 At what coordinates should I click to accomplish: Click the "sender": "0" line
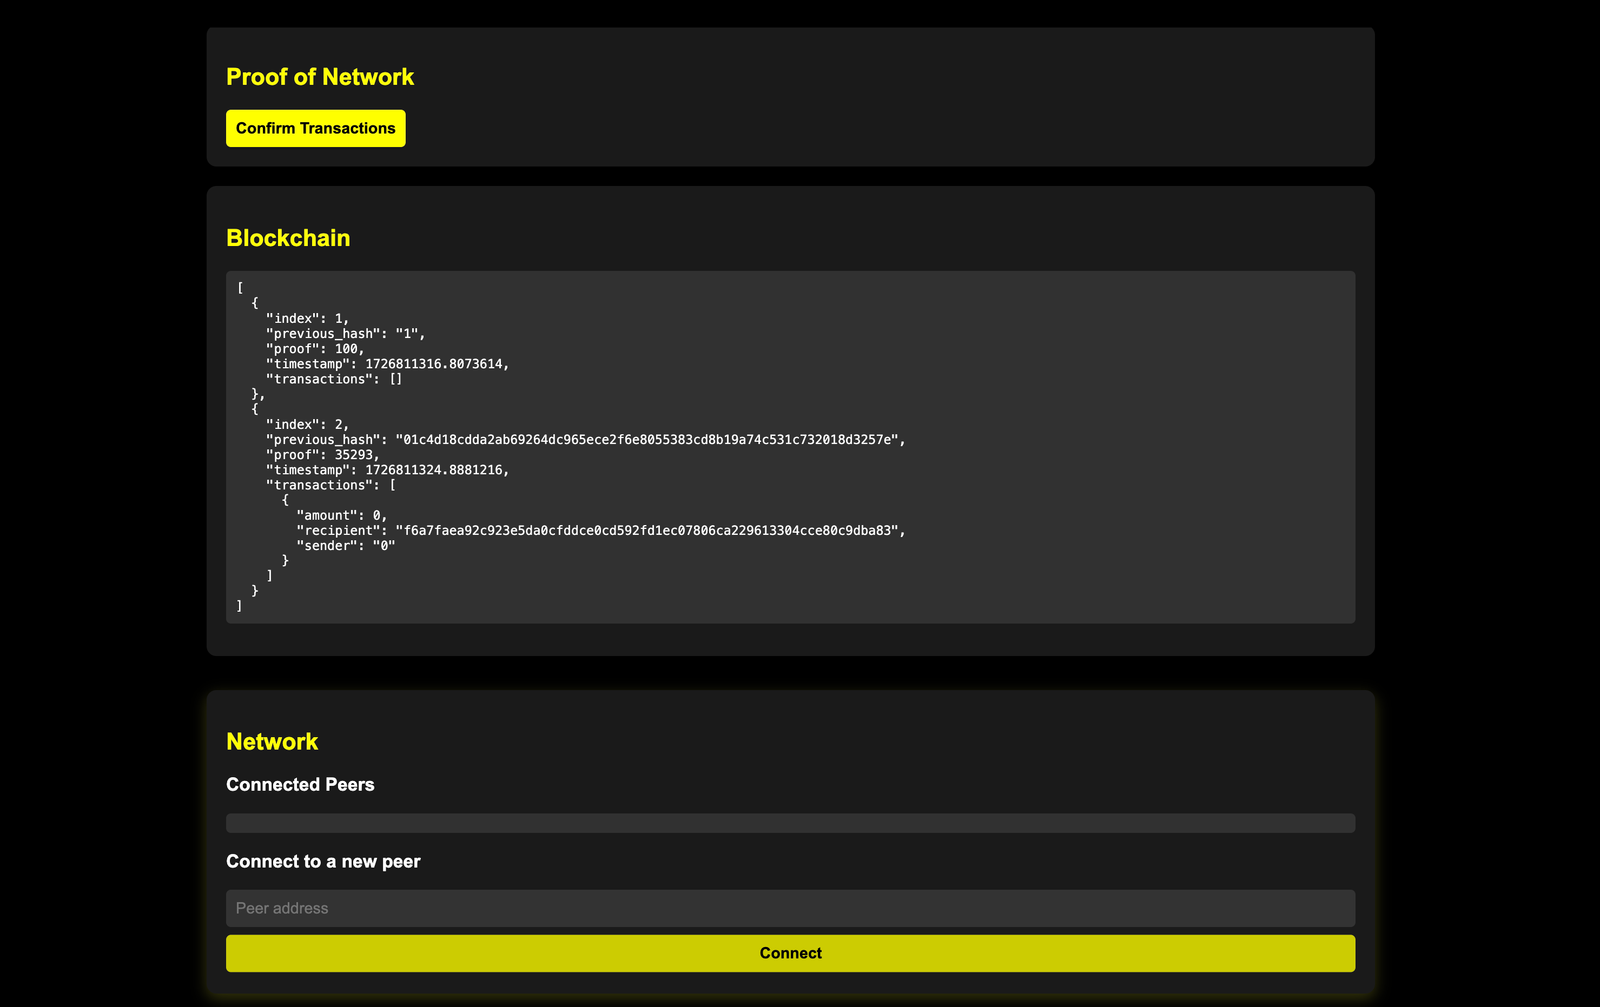point(346,546)
